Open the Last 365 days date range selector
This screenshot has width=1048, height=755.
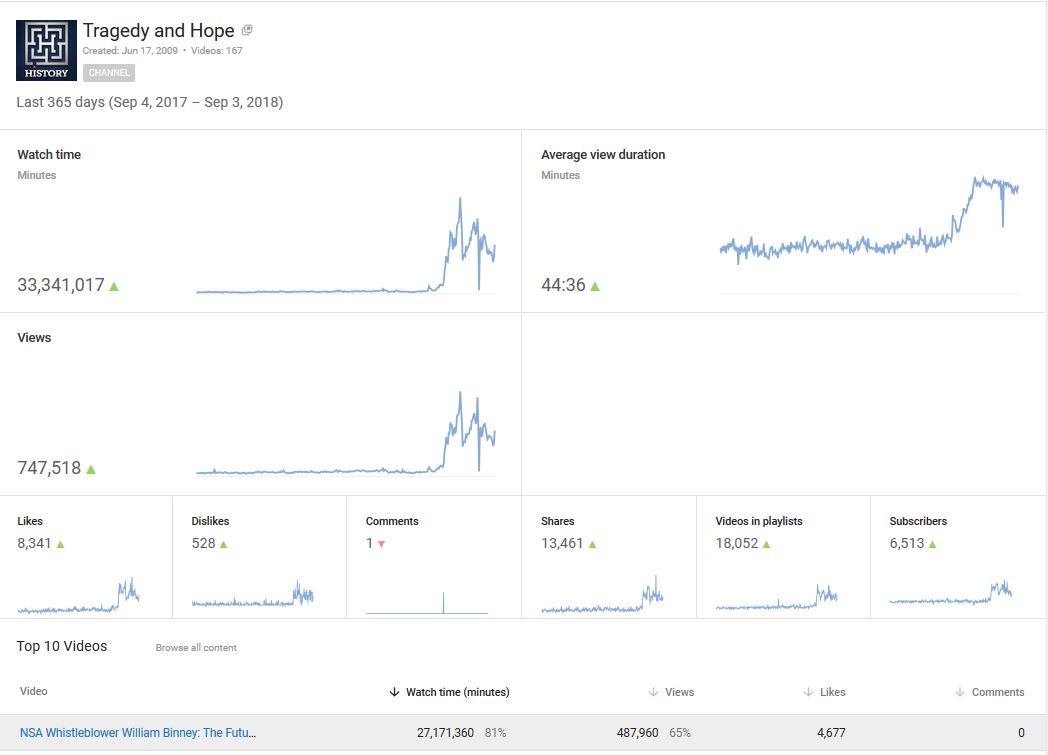click(148, 102)
